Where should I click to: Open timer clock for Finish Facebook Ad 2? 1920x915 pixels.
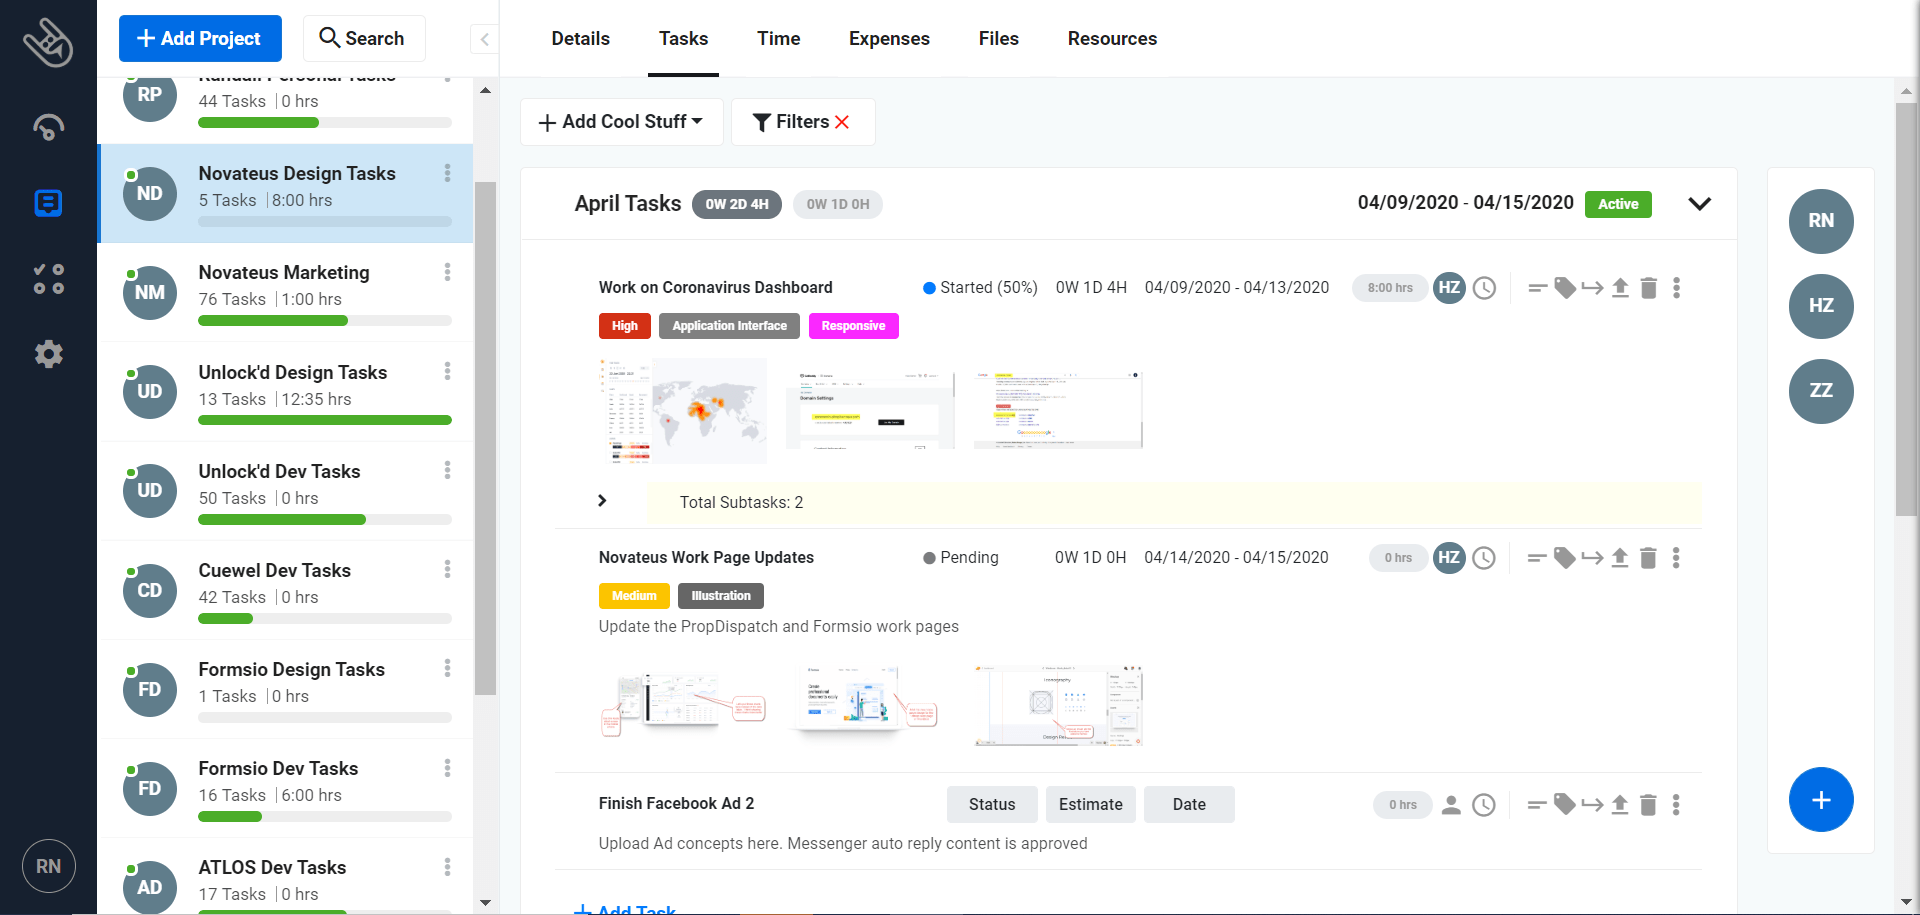pos(1484,805)
